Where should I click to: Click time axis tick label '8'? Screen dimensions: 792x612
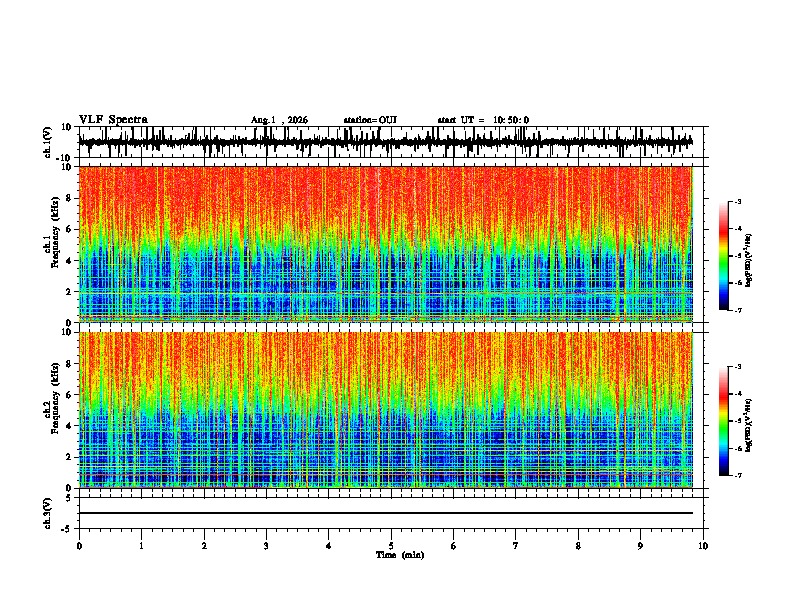coord(578,546)
